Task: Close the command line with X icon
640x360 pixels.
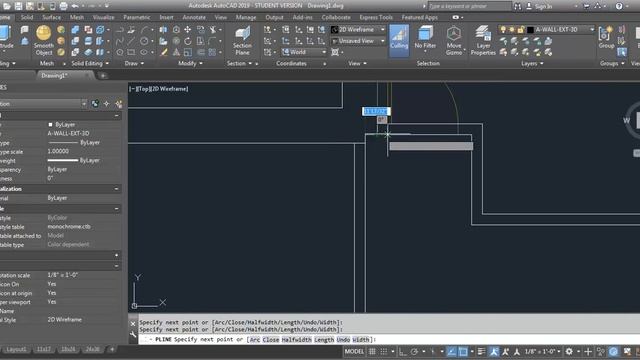Action: point(133,323)
